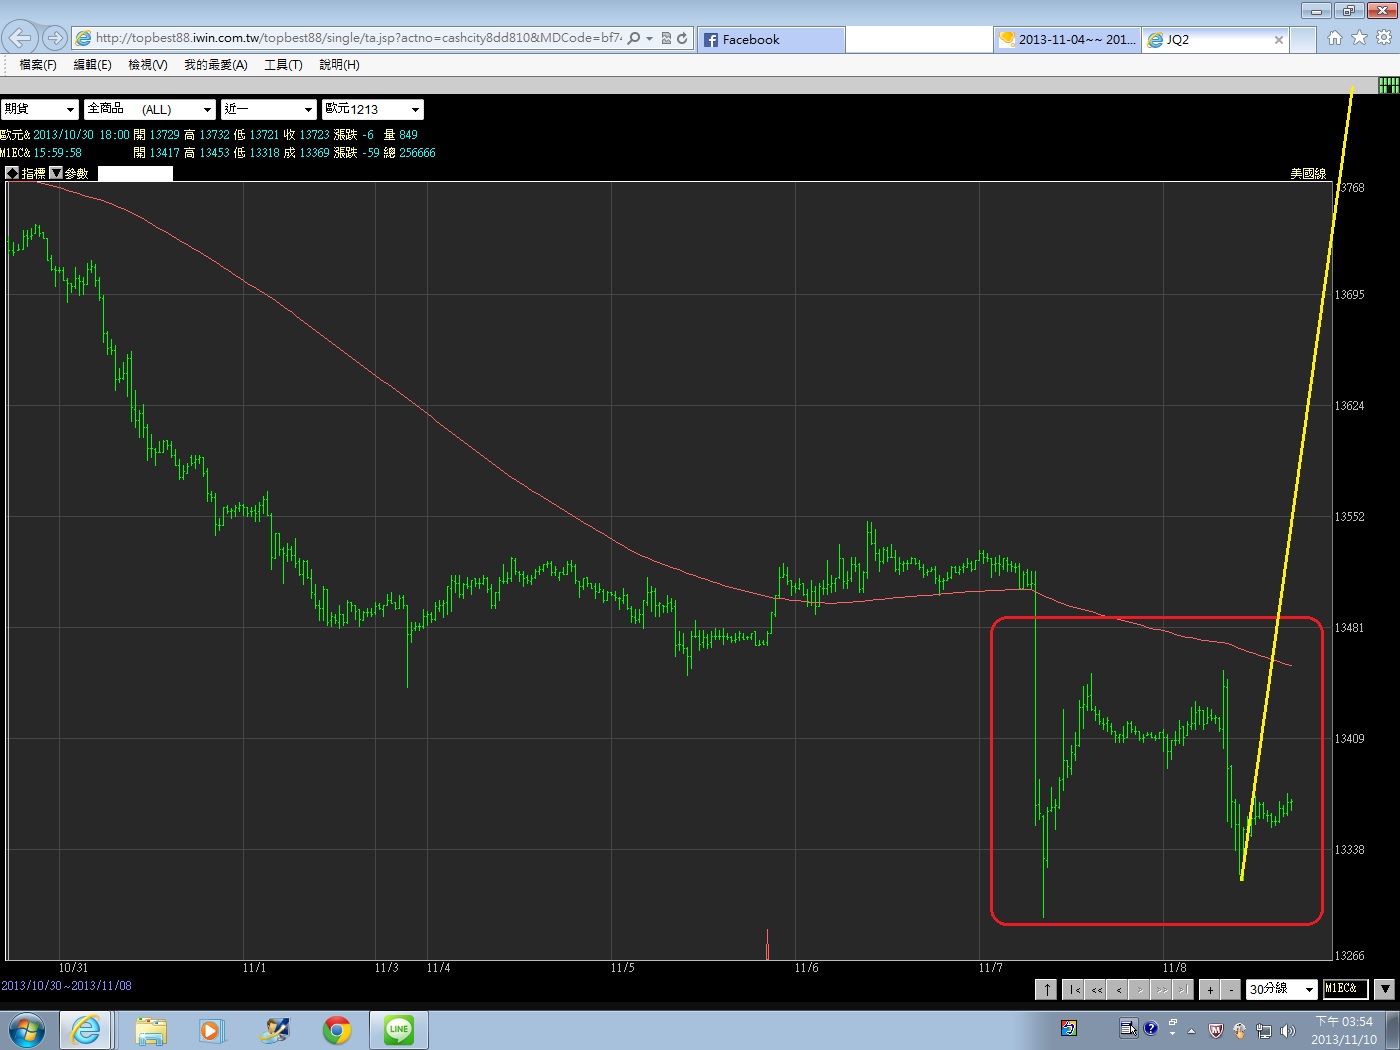Show hidden tray icons arrow

pyautogui.click(x=1191, y=1030)
